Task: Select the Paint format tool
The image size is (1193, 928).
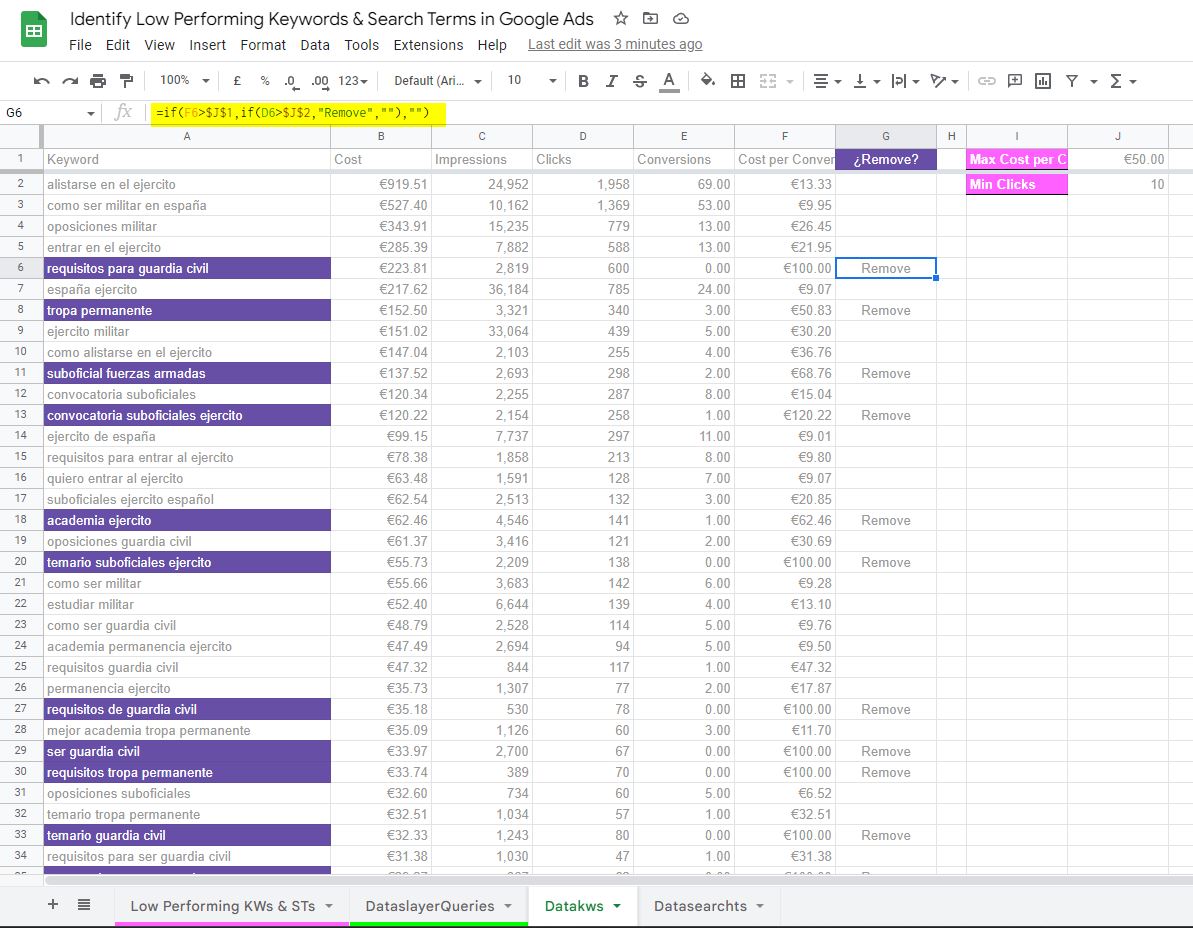Action: (126, 81)
